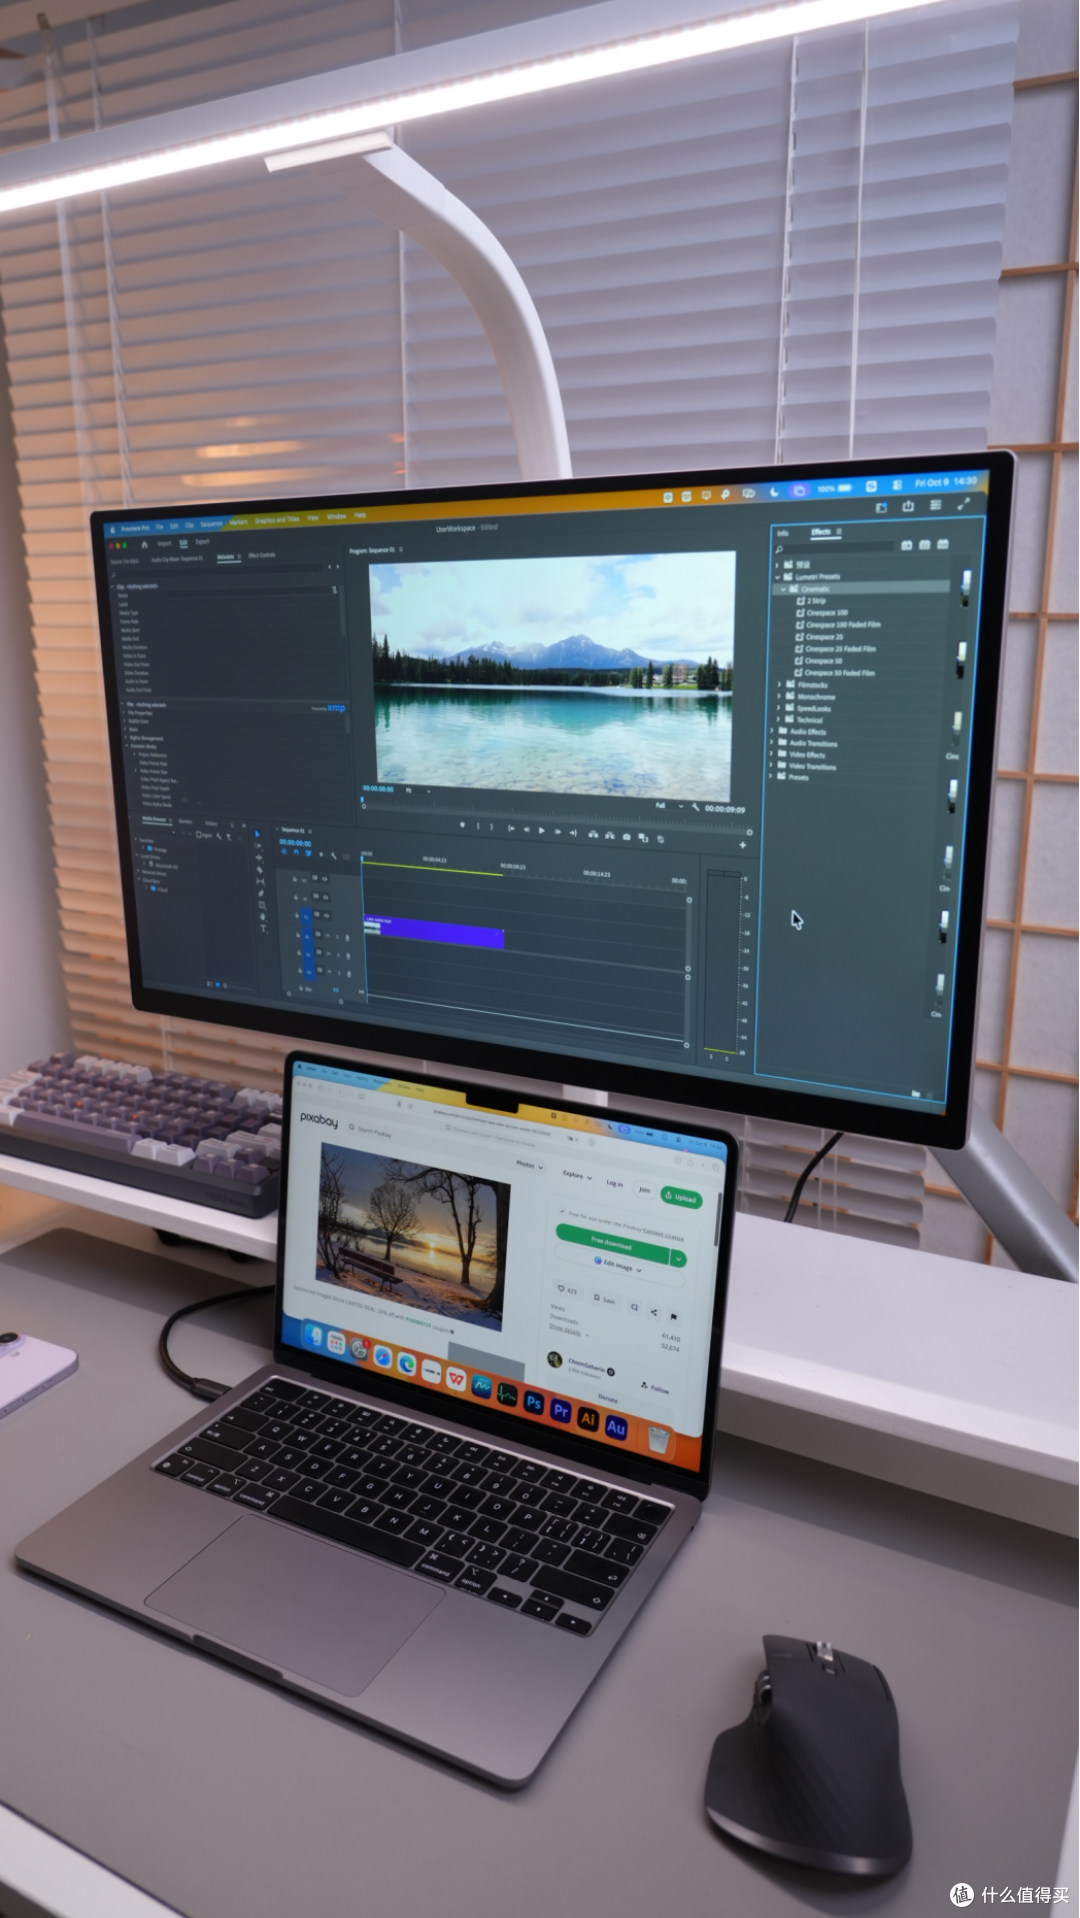Click Log in on Pixabay
The height and width of the screenshot is (1918, 1080).
click(x=614, y=1184)
